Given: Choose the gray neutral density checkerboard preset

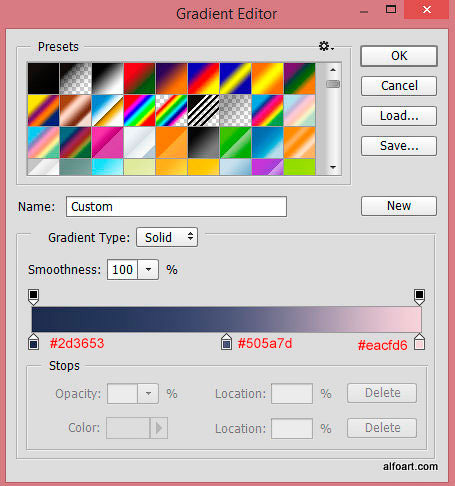Looking at the screenshot, I should [235, 110].
